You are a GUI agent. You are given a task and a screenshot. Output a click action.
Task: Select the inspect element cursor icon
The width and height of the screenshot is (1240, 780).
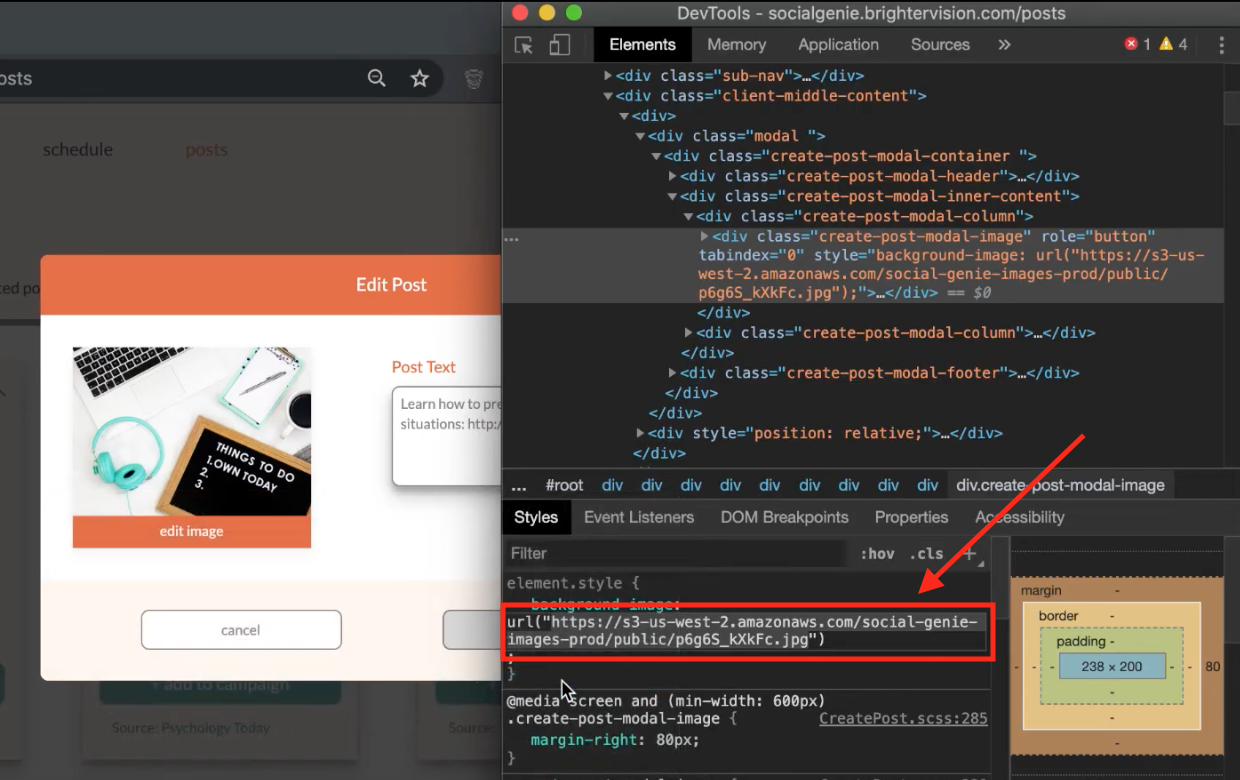(x=523, y=44)
